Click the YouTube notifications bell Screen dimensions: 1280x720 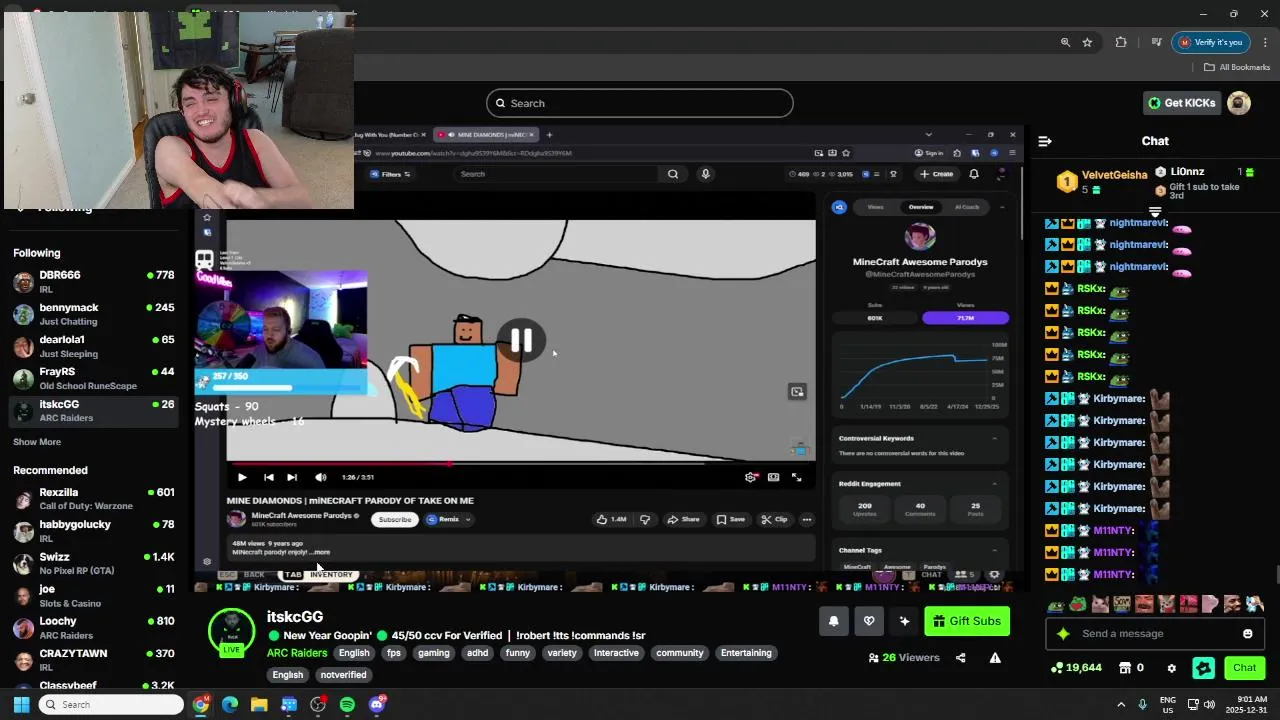pos(974,174)
